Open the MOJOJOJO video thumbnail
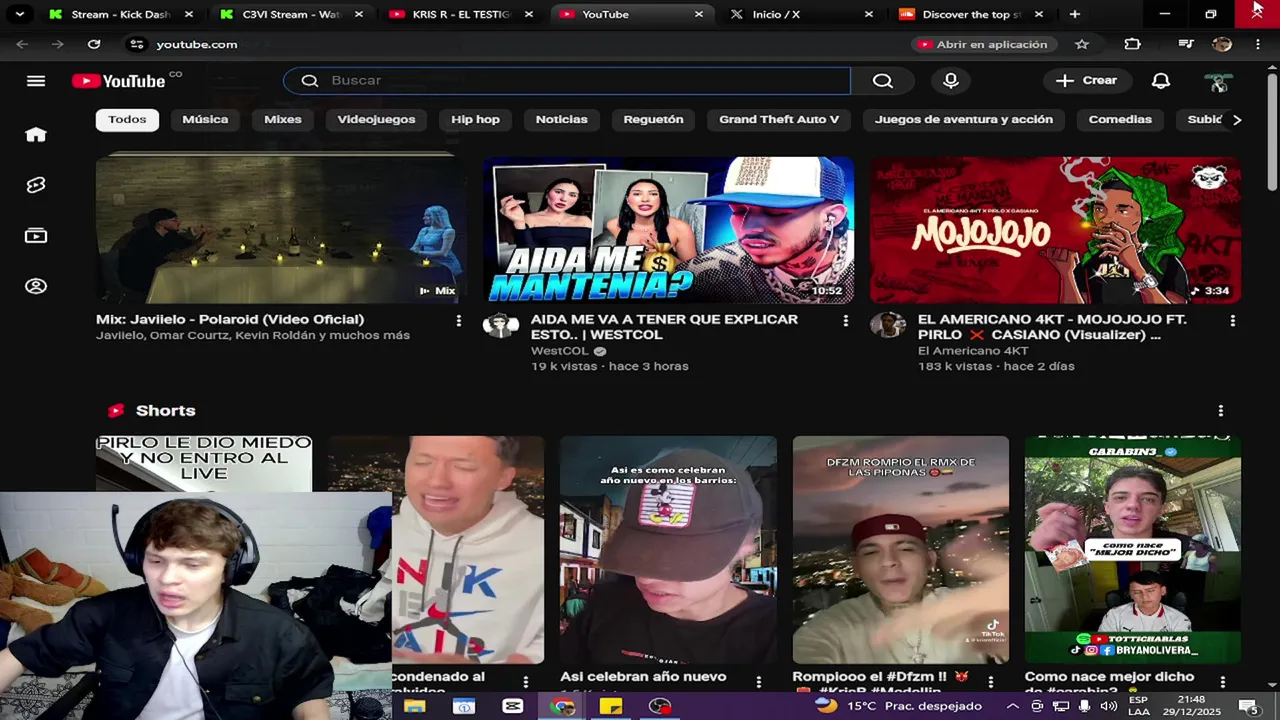This screenshot has width=1280, height=720. pos(1055,230)
